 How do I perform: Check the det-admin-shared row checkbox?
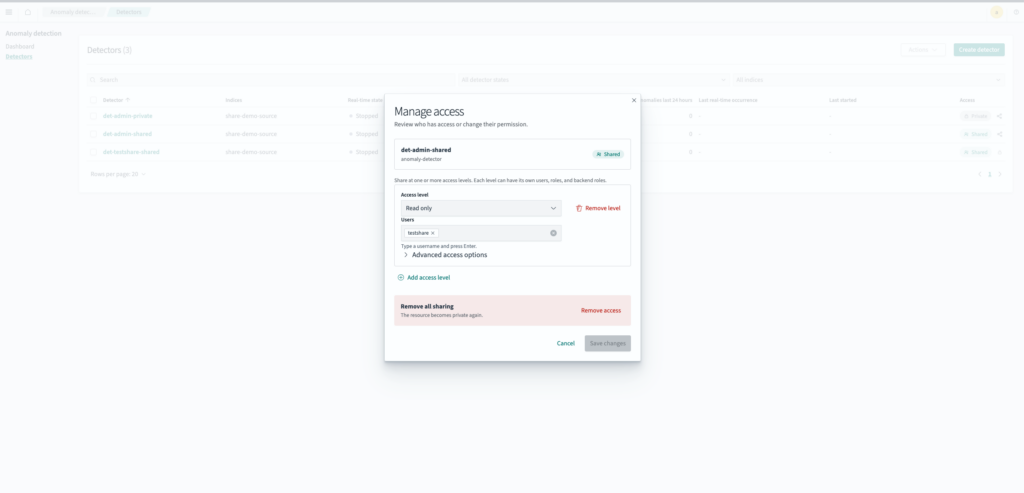[93, 134]
